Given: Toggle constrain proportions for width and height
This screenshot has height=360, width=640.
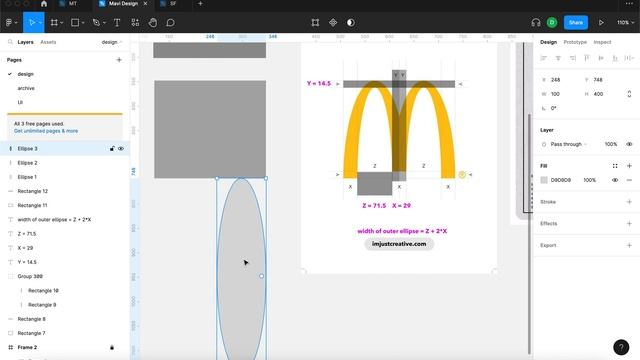Looking at the screenshot, I should [x=629, y=94].
